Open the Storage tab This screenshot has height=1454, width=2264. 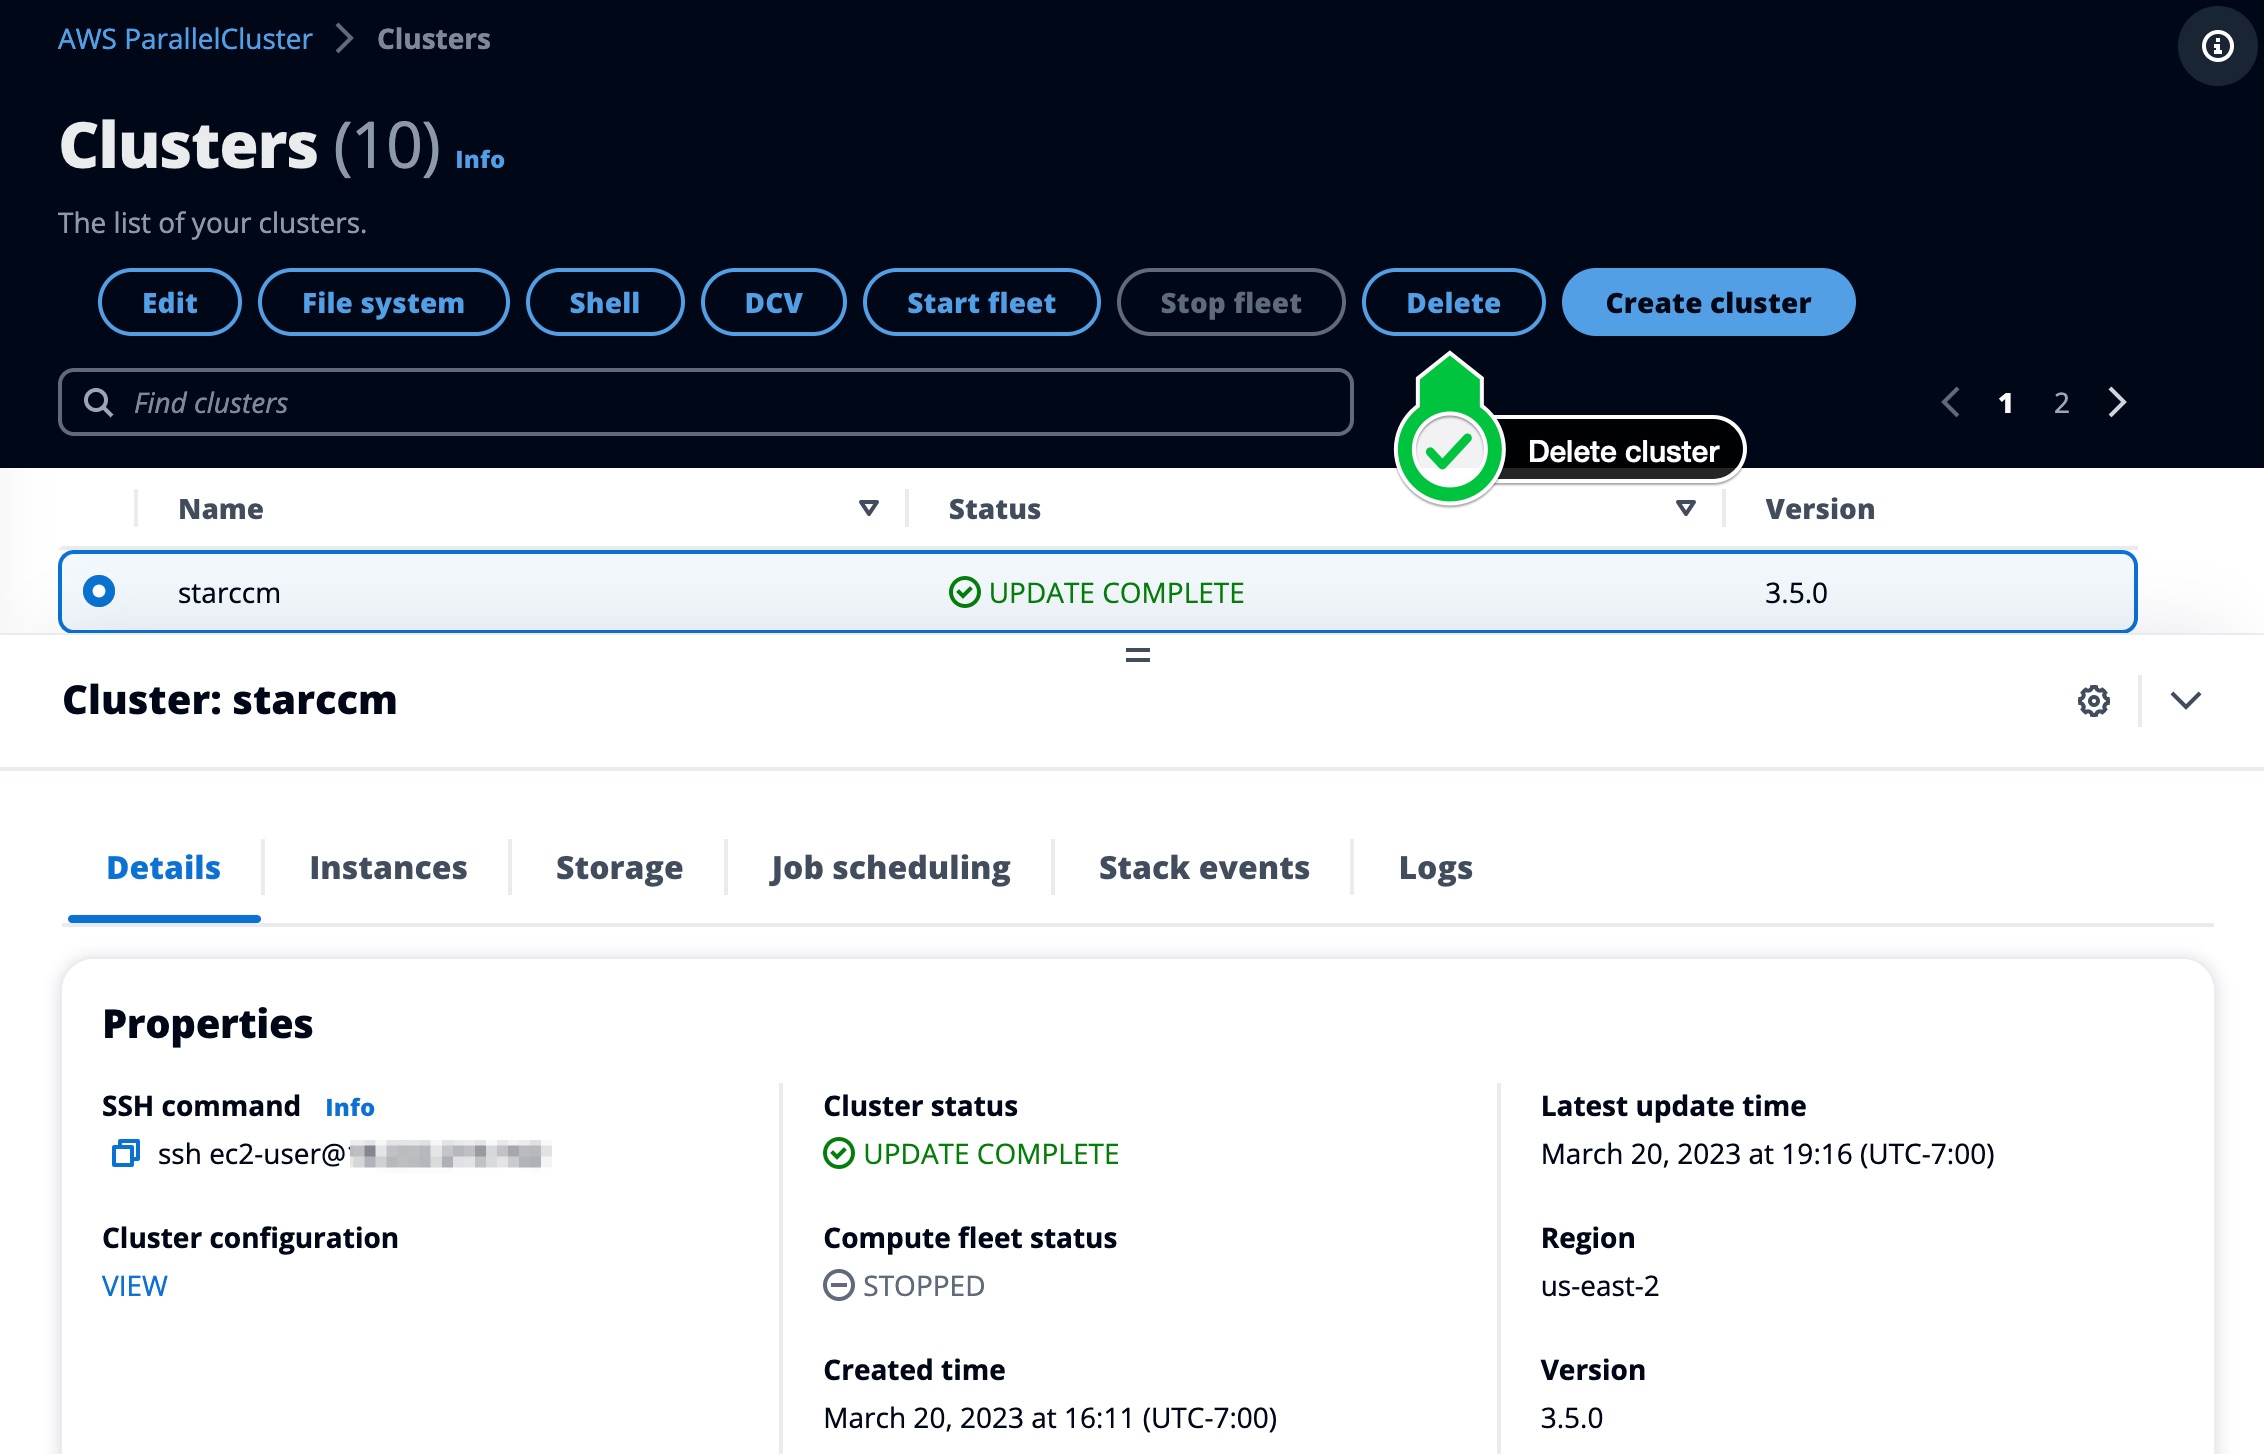pyautogui.click(x=619, y=867)
